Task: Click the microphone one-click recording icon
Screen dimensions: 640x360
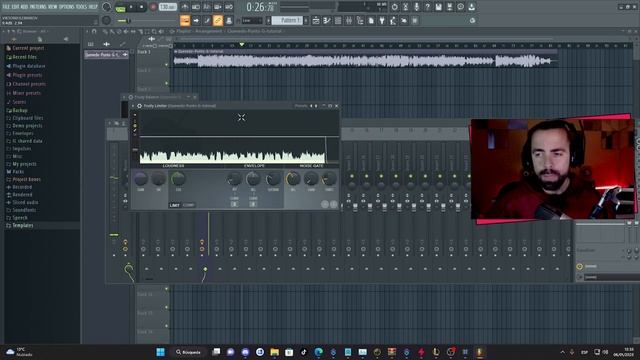Action: 416,7
